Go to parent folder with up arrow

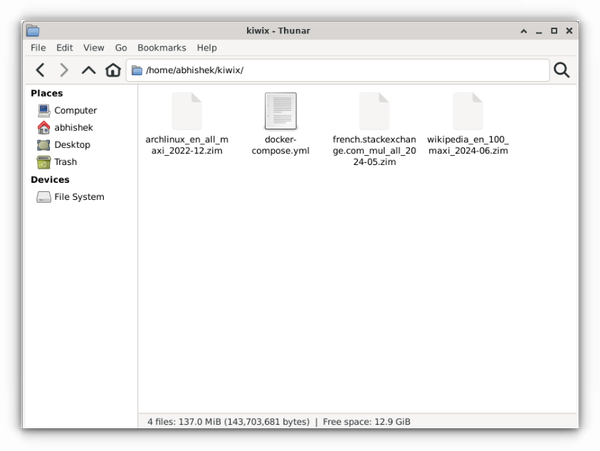pos(89,70)
